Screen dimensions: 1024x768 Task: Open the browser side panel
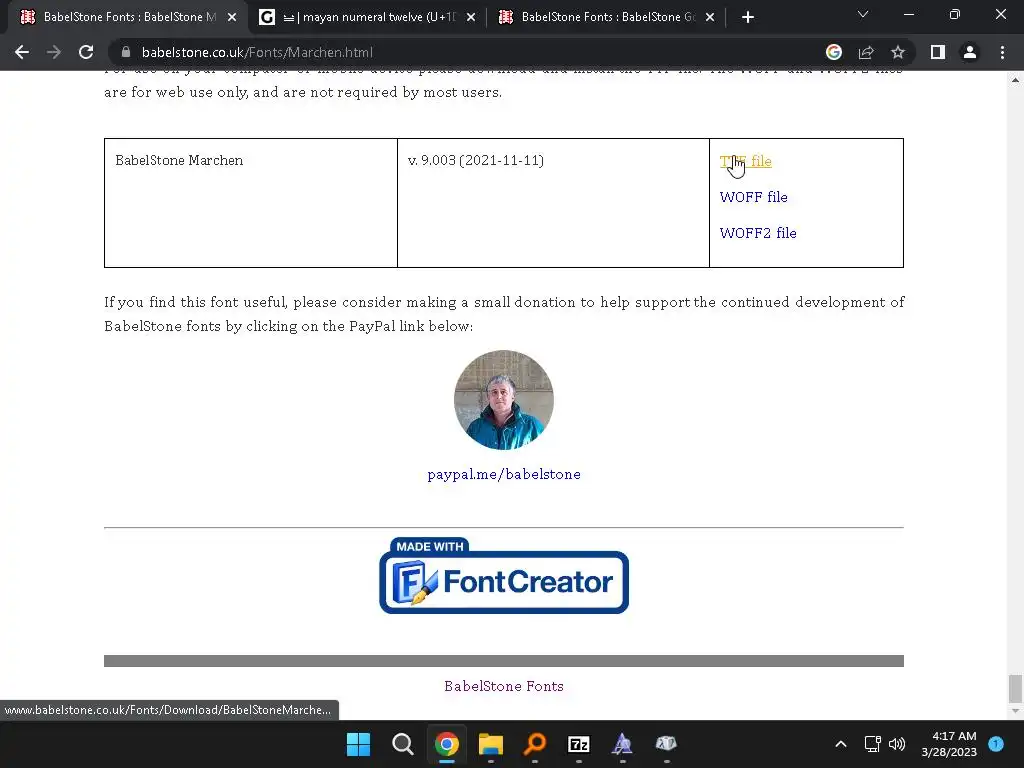(938, 52)
